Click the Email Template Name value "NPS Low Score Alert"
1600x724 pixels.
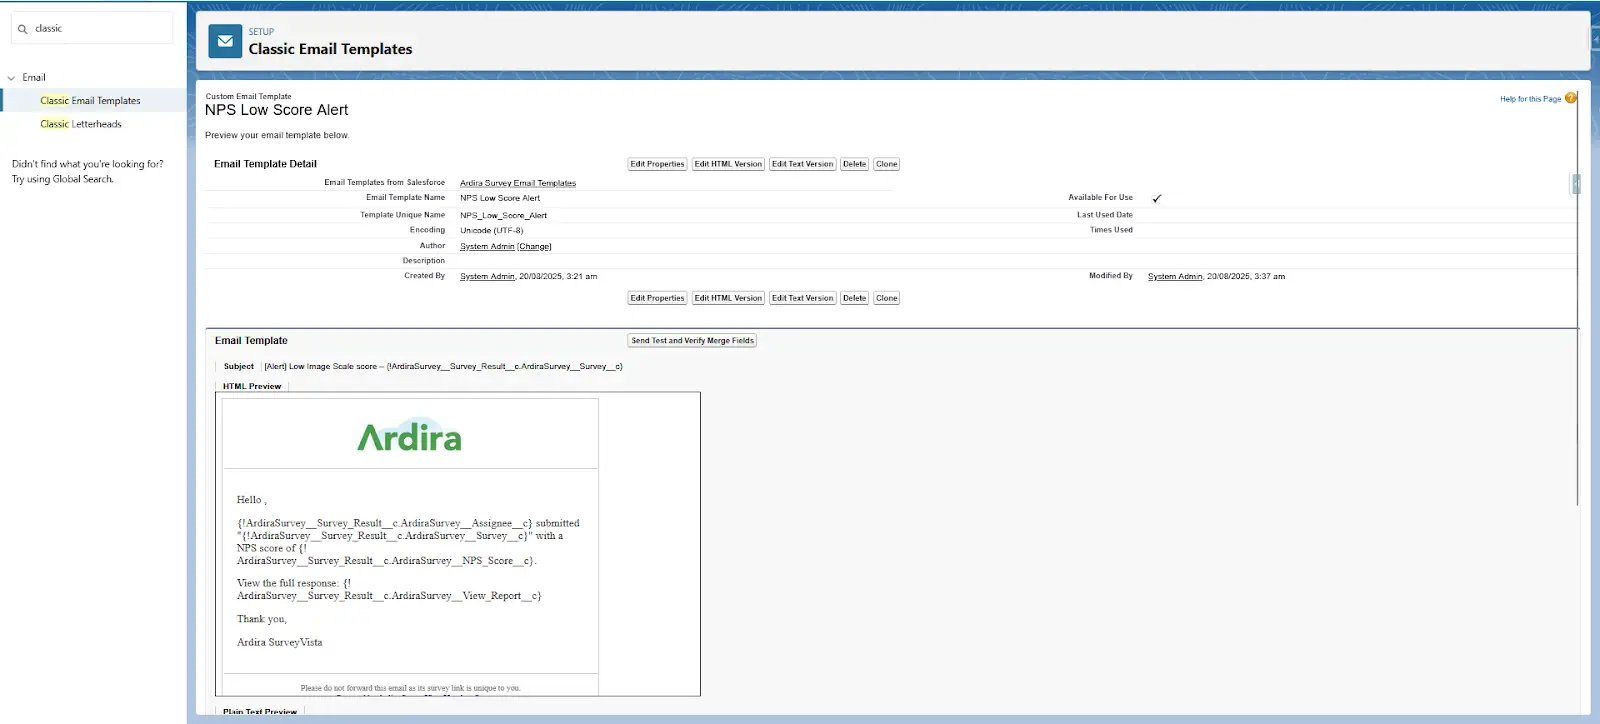pos(500,198)
